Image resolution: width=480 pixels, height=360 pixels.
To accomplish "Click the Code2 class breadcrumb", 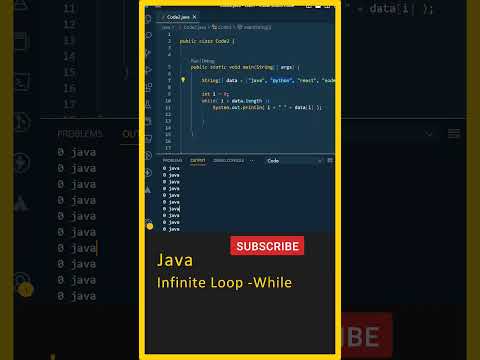I will [x=222, y=27].
